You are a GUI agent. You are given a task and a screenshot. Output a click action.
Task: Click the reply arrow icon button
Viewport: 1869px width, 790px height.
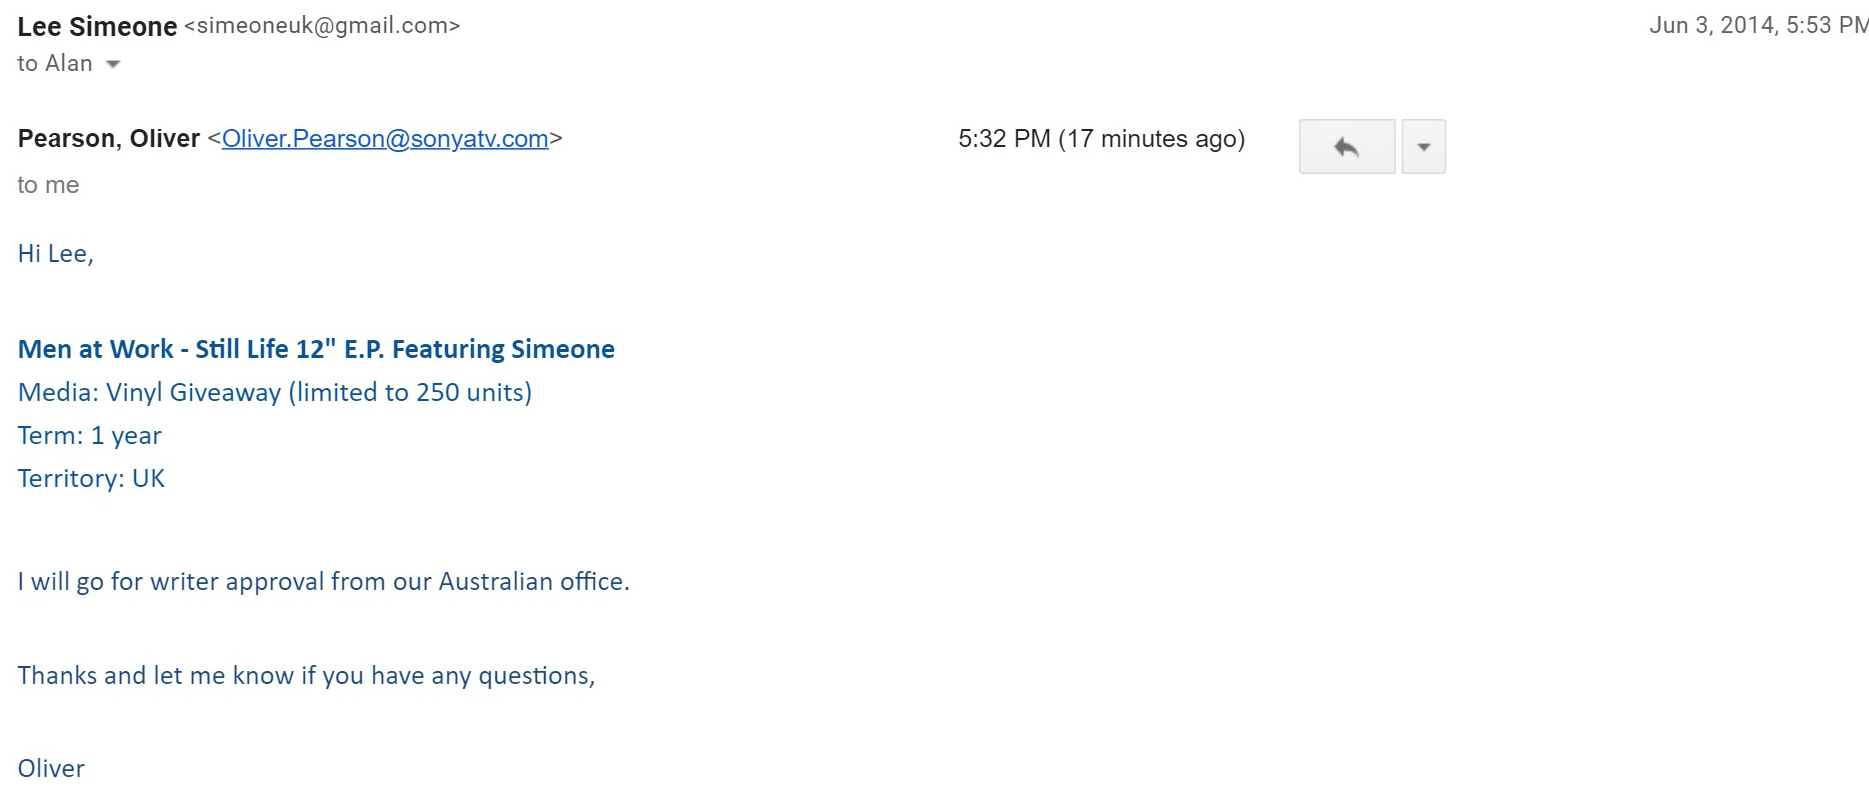(x=1346, y=147)
